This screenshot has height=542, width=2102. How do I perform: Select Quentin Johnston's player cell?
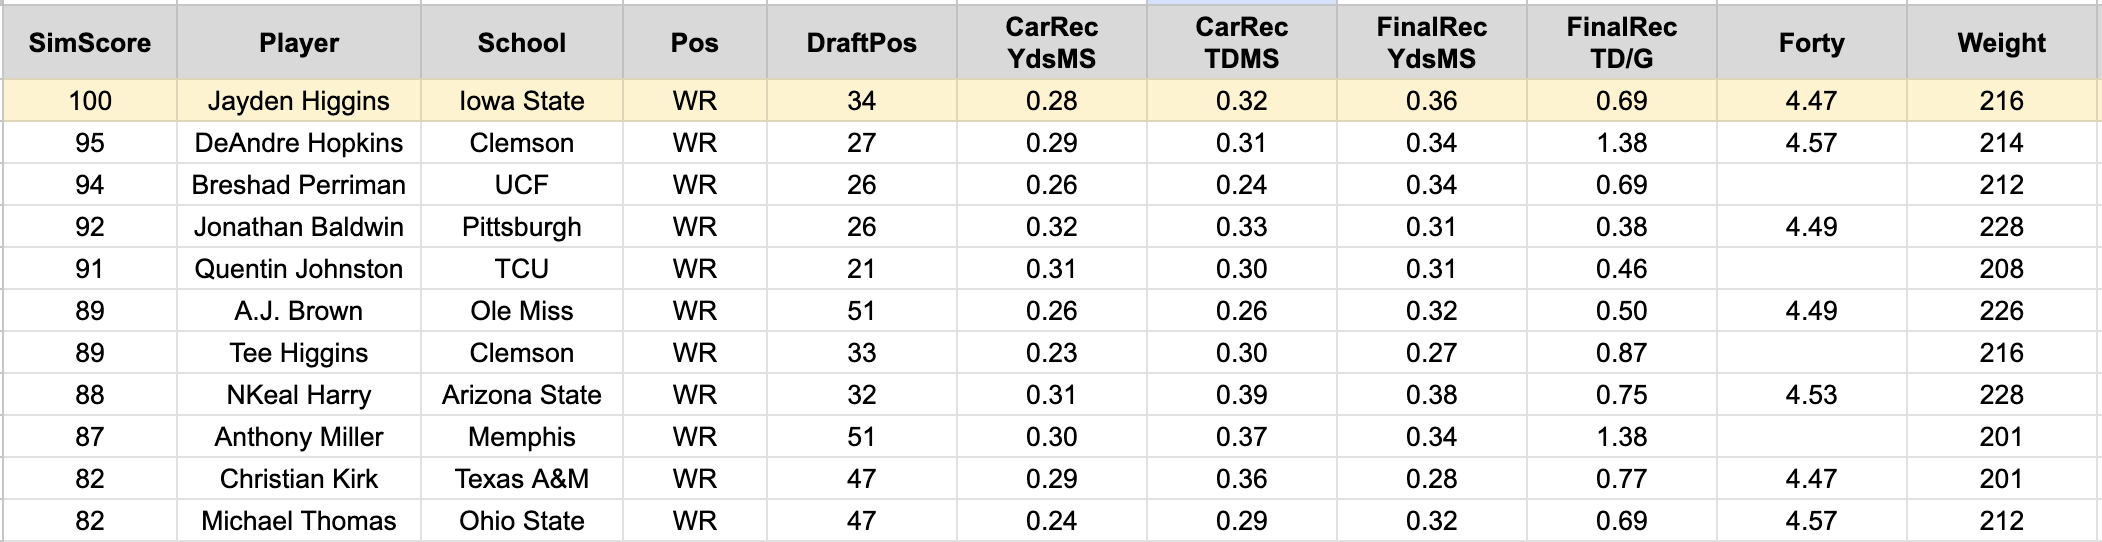pos(299,269)
